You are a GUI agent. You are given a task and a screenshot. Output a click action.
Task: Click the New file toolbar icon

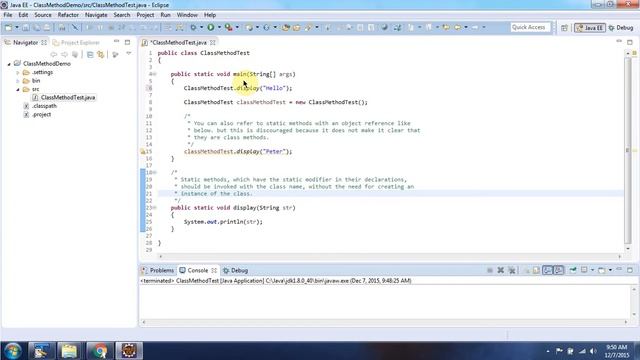[8, 27]
